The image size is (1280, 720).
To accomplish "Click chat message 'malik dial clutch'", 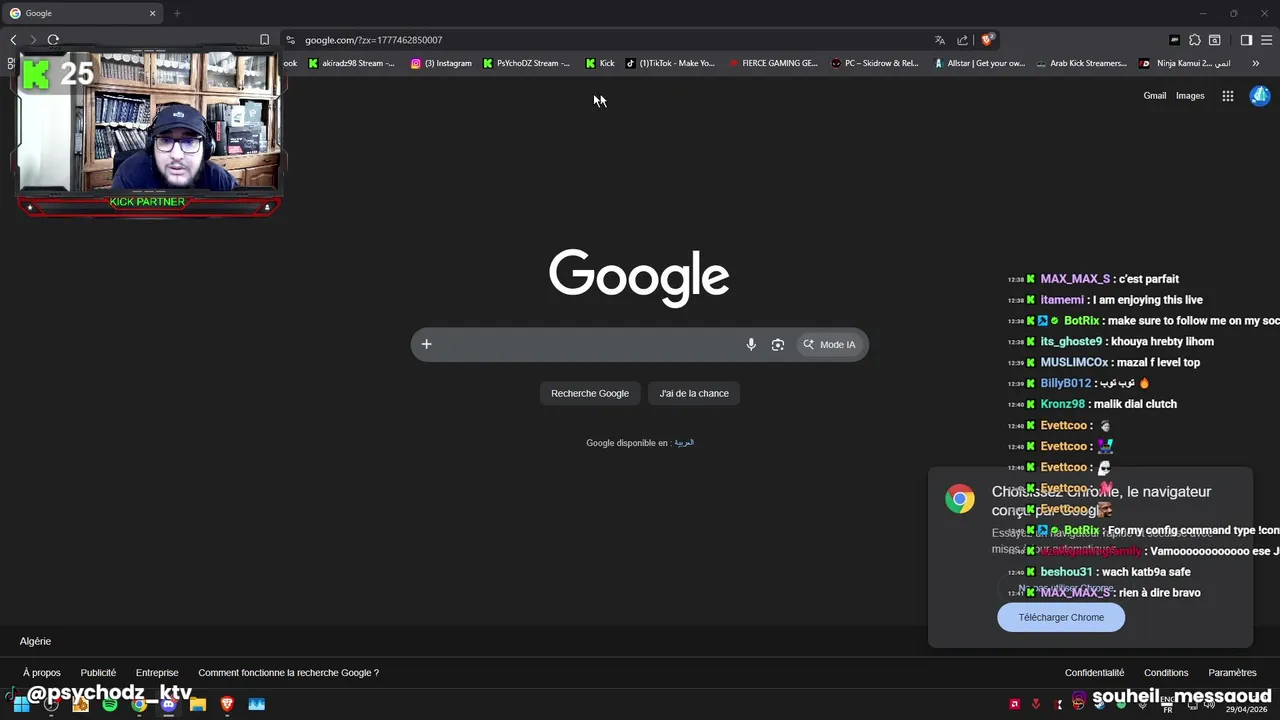I will (x=1136, y=404).
